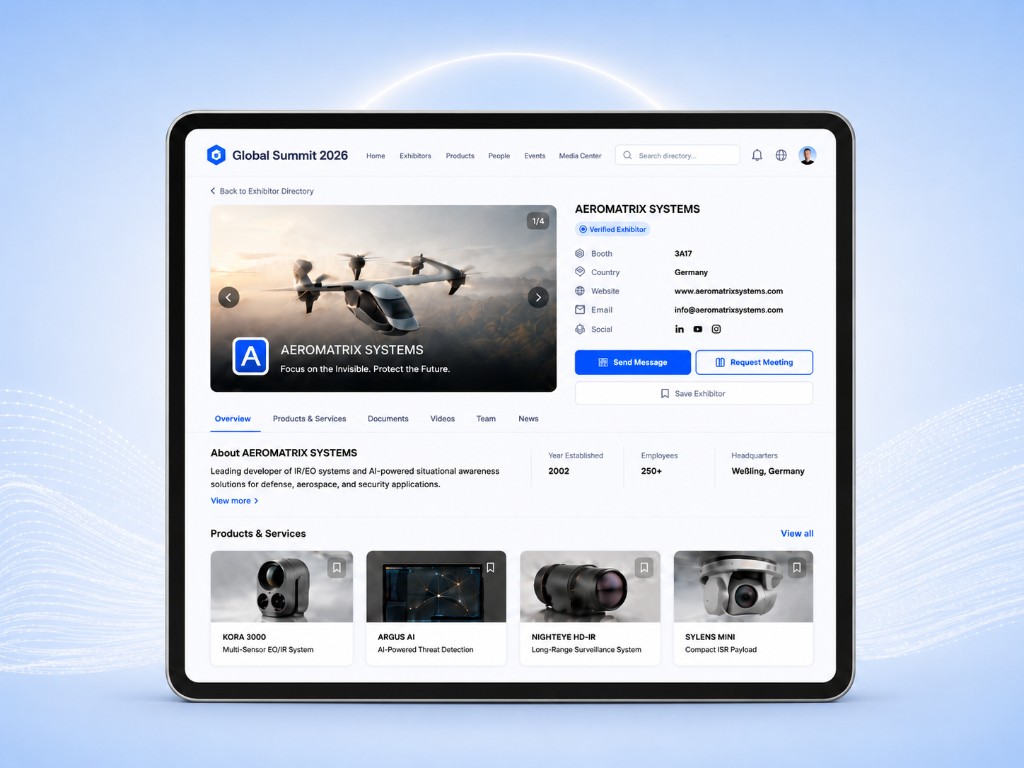Screen dimensions: 1024x768
Task: Click the 250+ employees value
Action: [651, 471]
